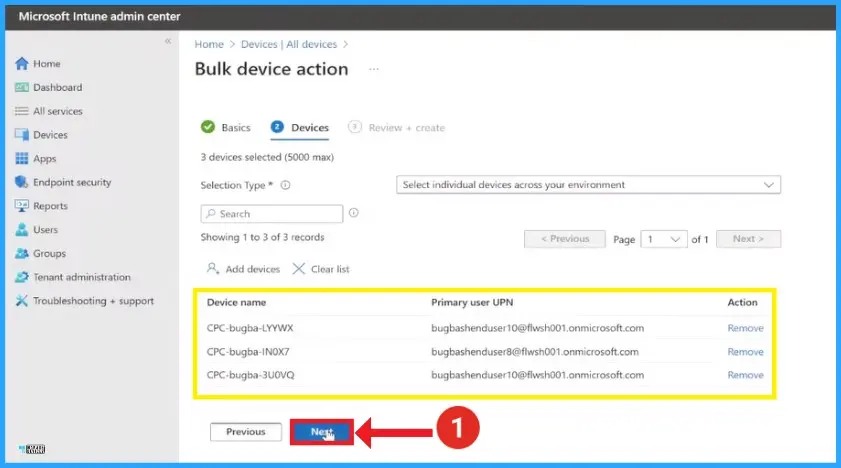Click the bottom Previous button
The height and width of the screenshot is (468, 841).
tap(246, 432)
